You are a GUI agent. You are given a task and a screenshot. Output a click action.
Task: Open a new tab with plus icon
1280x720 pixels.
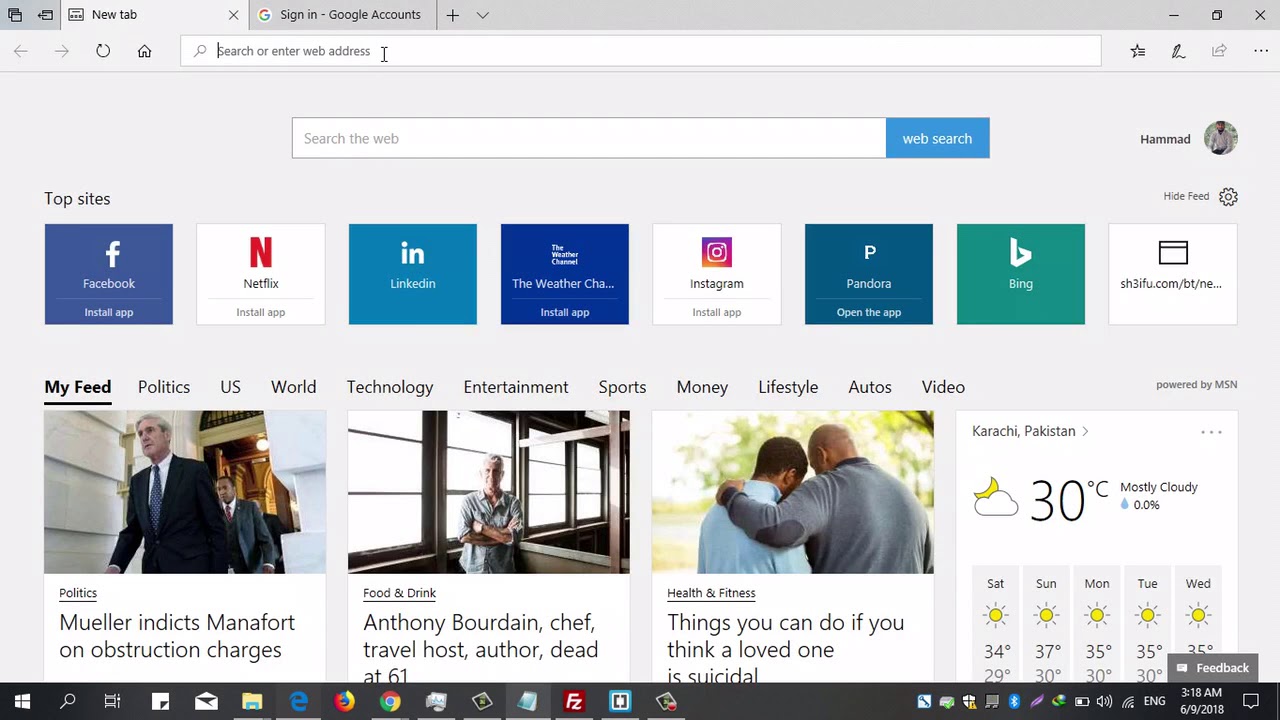(x=453, y=15)
